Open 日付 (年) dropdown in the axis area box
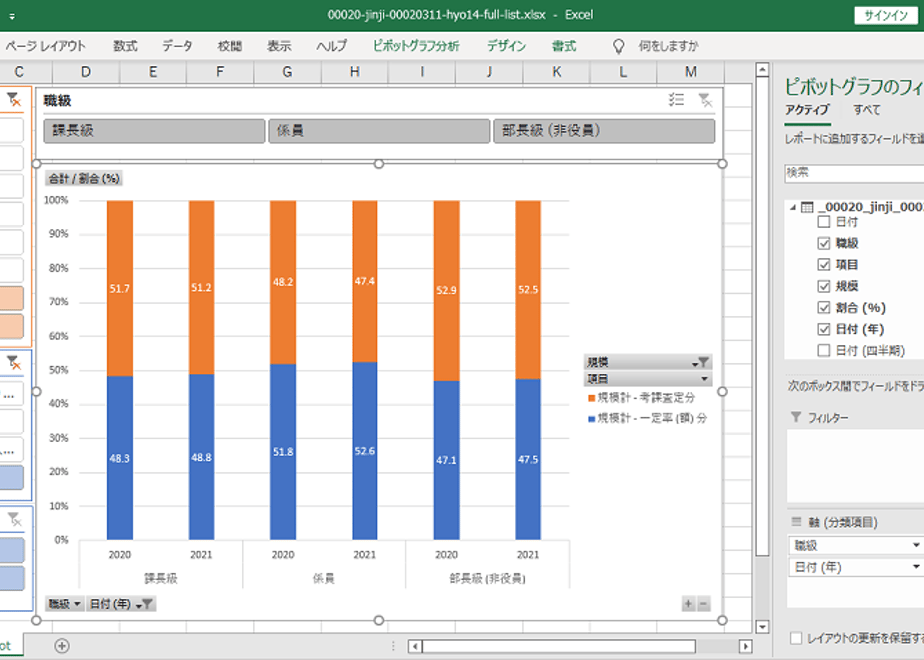Screen dimensions: 924x660 pos(916,567)
